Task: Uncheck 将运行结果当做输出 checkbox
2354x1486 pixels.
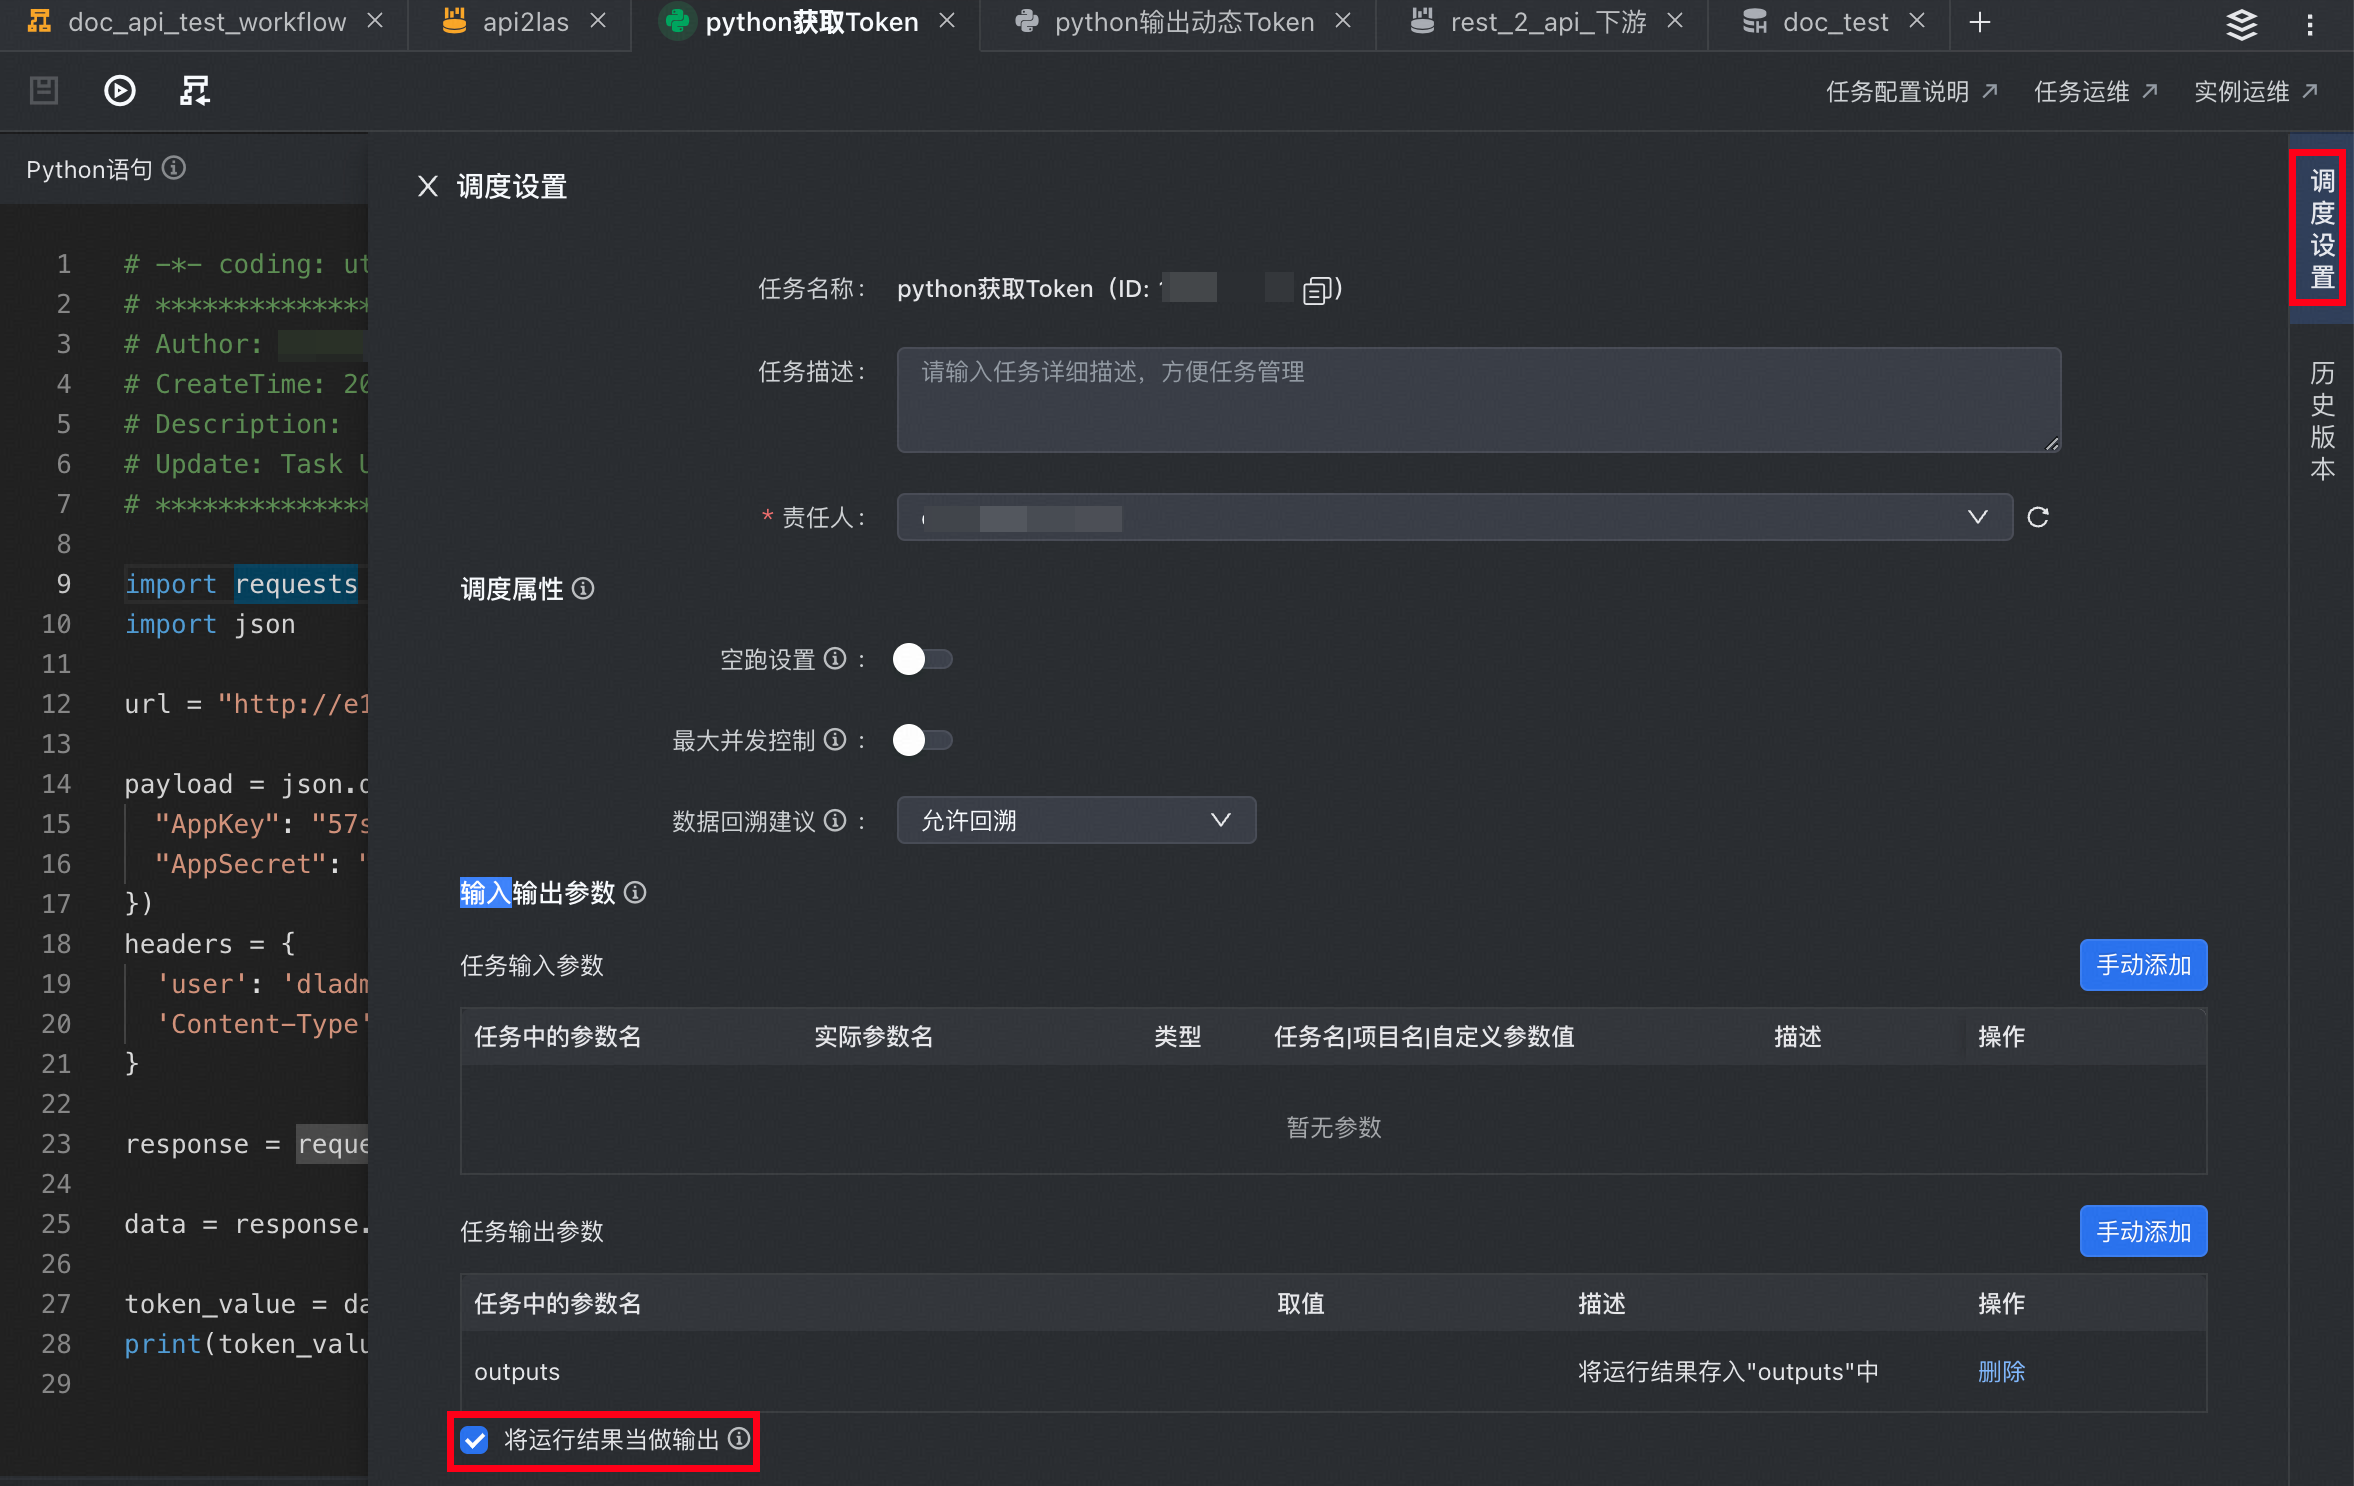Action: [x=474, y=1439]
